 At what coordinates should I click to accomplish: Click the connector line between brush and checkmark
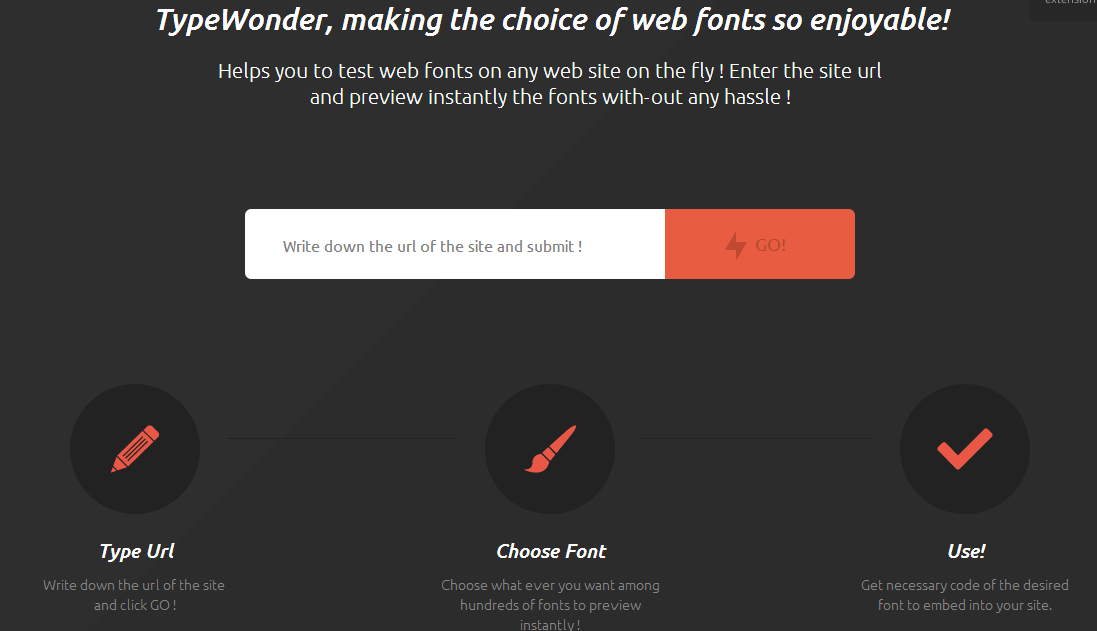pos(756,438)
